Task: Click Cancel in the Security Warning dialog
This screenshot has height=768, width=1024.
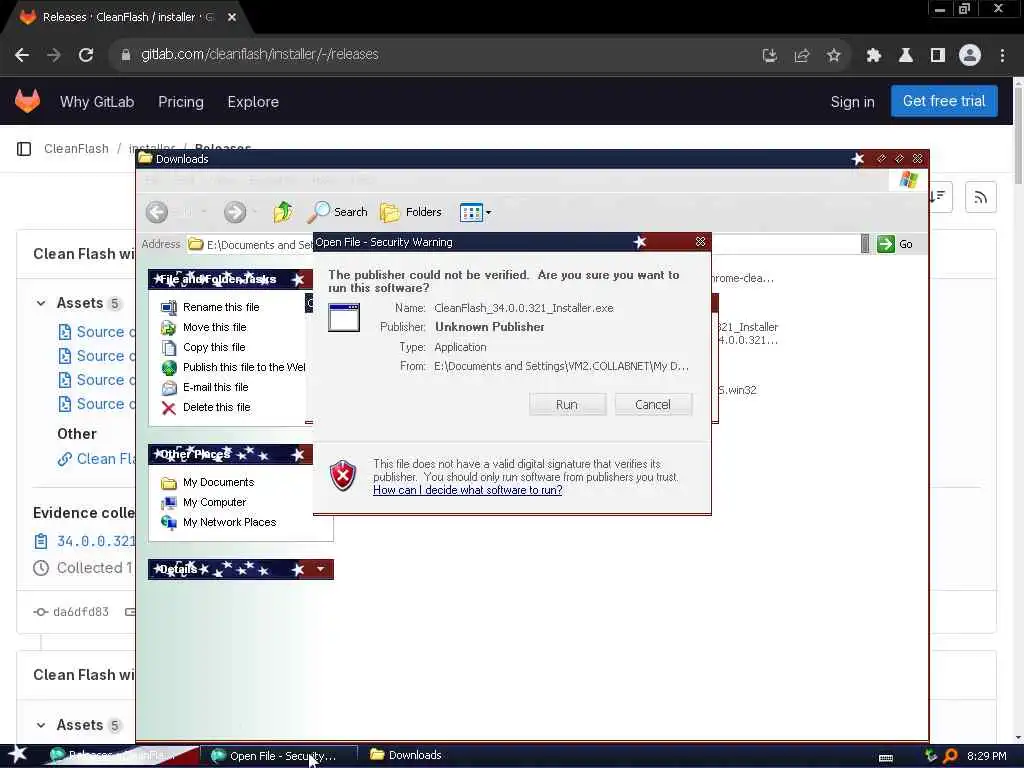Action: [x=652, y=404]
